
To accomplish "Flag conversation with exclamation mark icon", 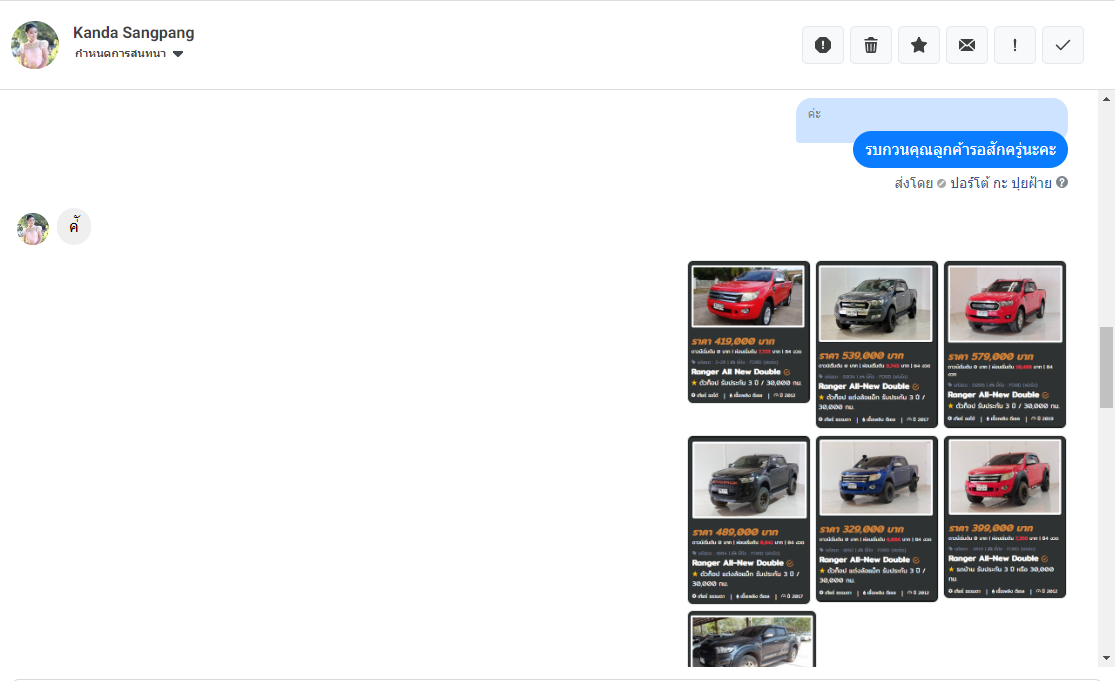I will click(1015, 45).
